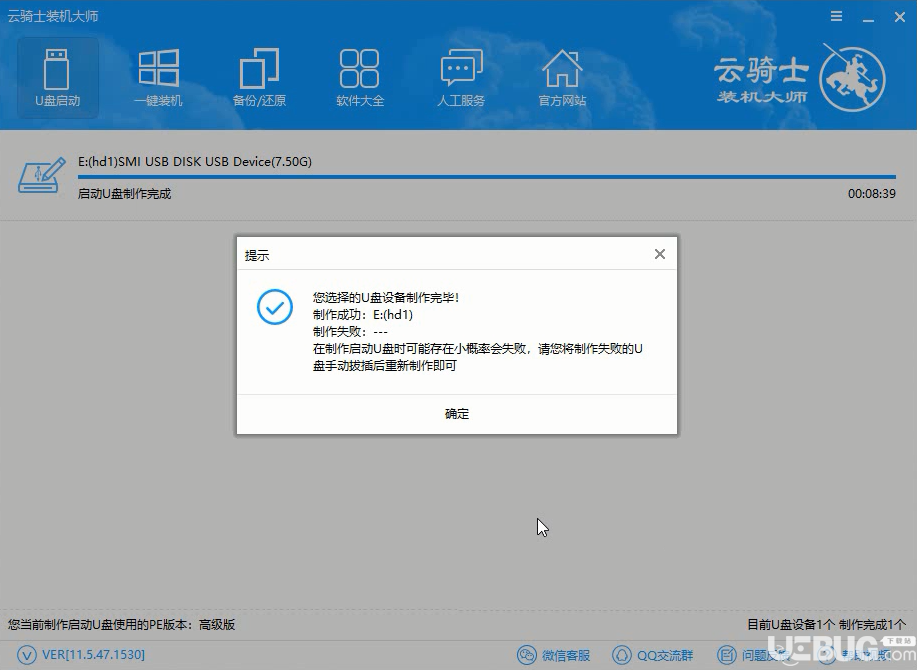917x670 pixels.
Task: Click the QQ group headset icon
Action: click(x=622, y=655)
